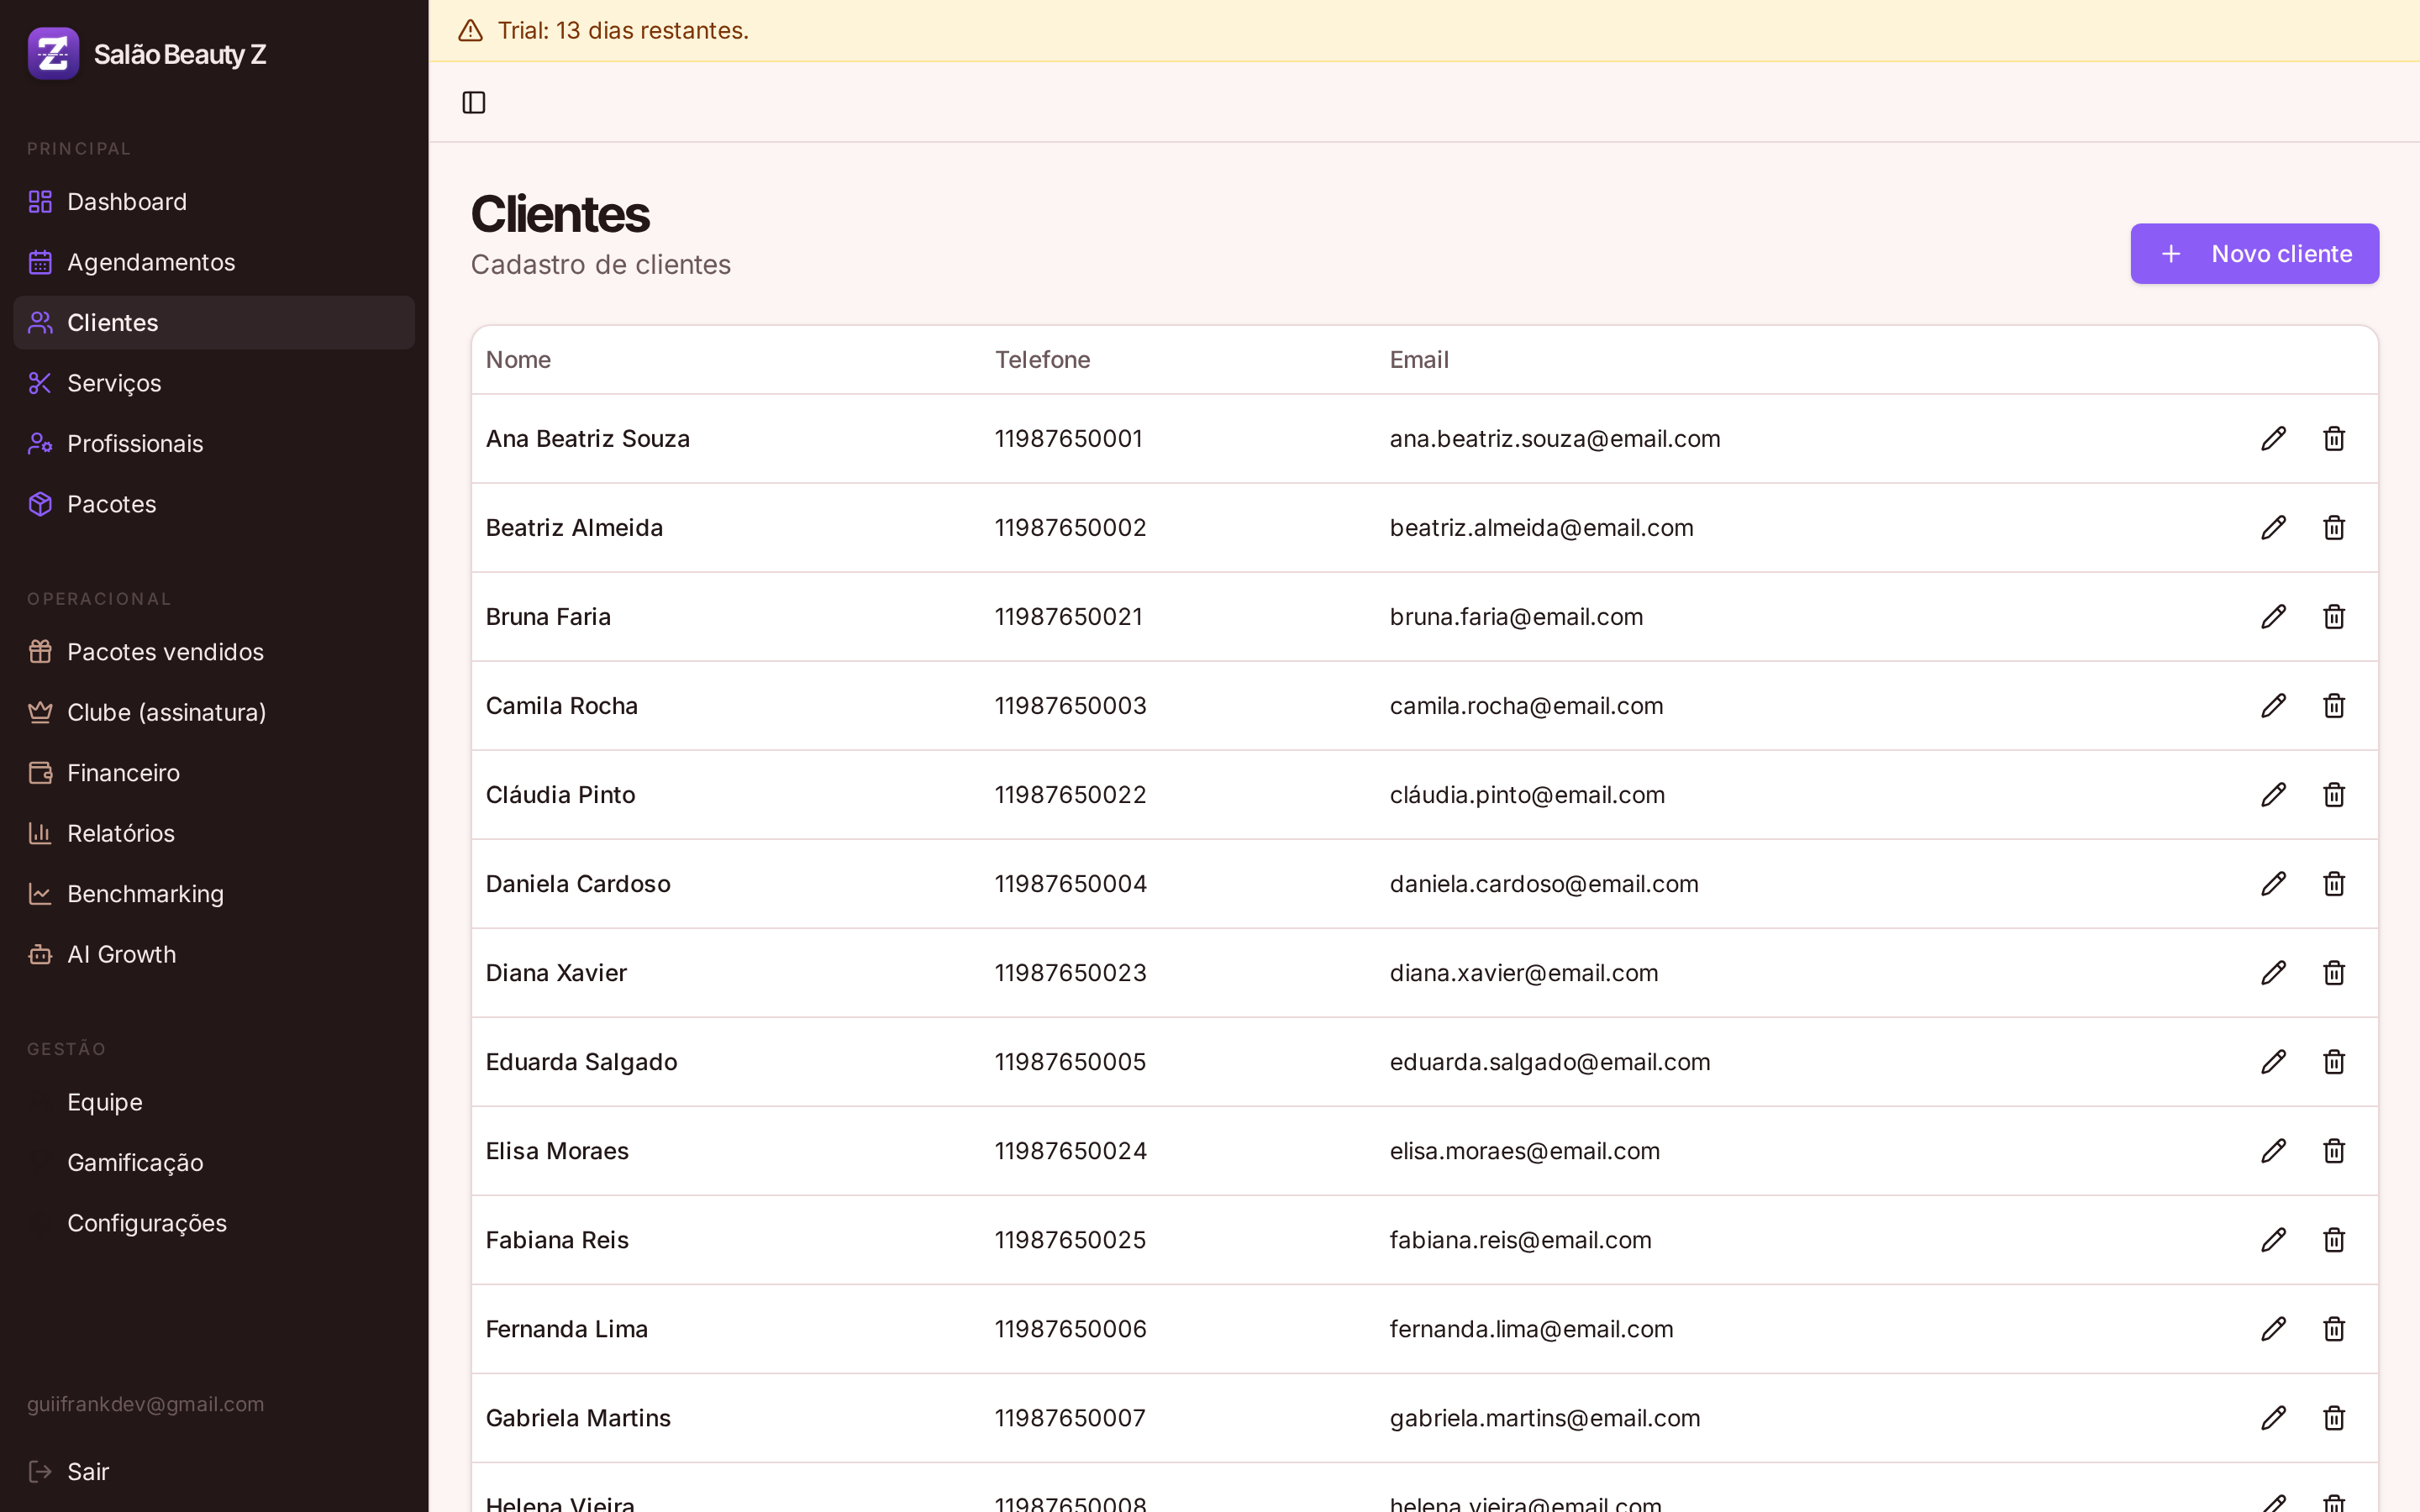Viewport: 2420px width, 1512px height.
Task: Delete client Fabiana Reis
Action: pyautogui.click(x=2334, y=1239)
